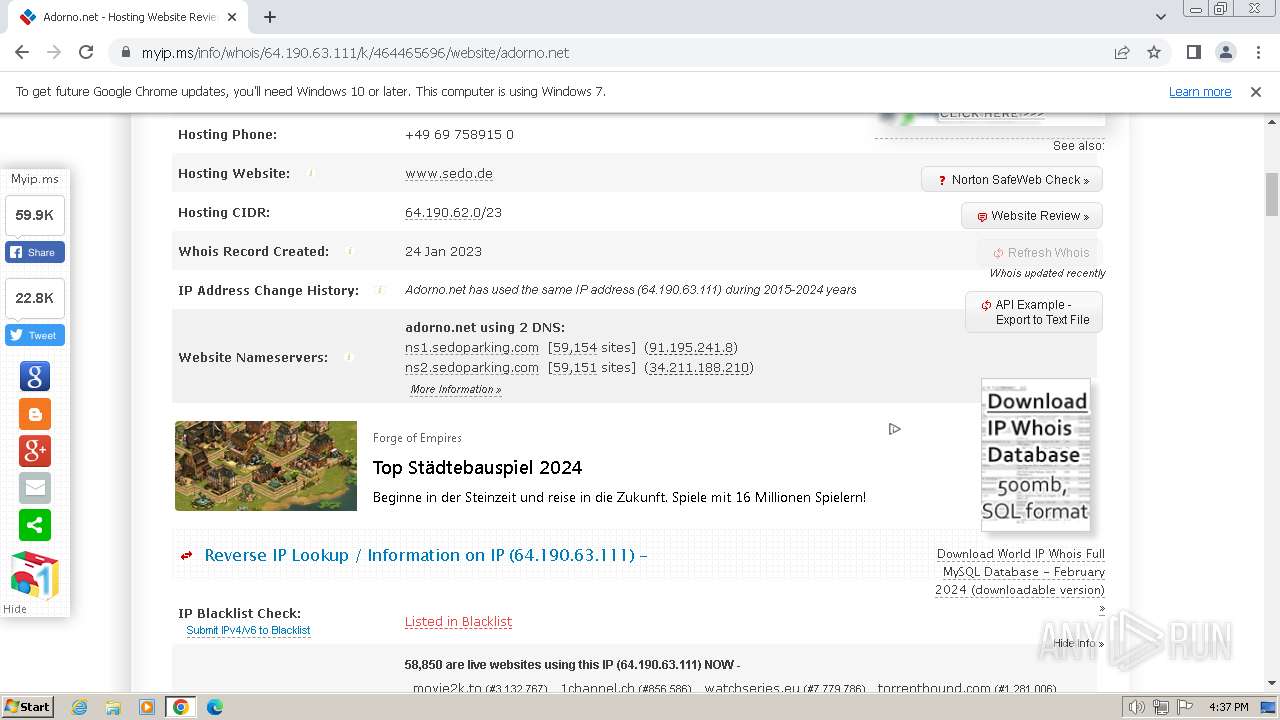This screenshot has height=720, width=1280.
Task: Click Forge of Empires ad image
Action: click(266, 466)
